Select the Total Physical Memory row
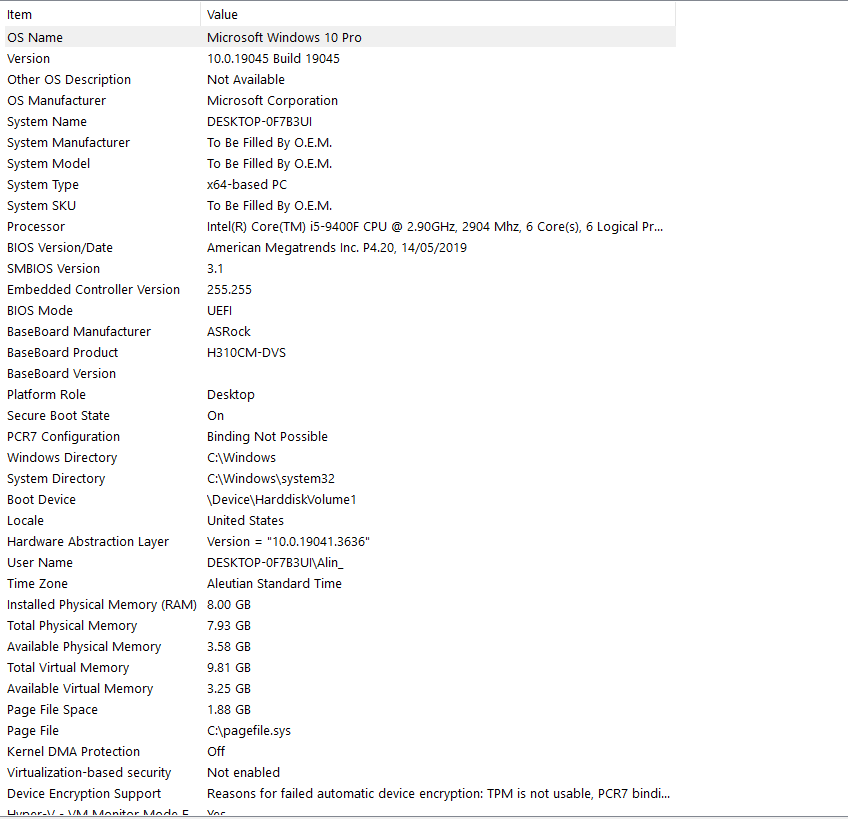This screenshot has height=819, width=848. click(x=340, y=626)
